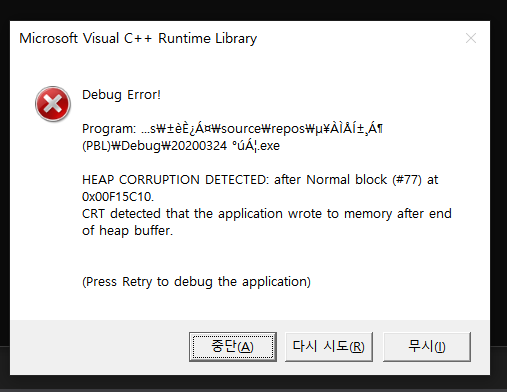Click the dark backdrop outside the dialog
Image resolution: width=507 pixels, height=392 pixels.
[x=253, y=9]
